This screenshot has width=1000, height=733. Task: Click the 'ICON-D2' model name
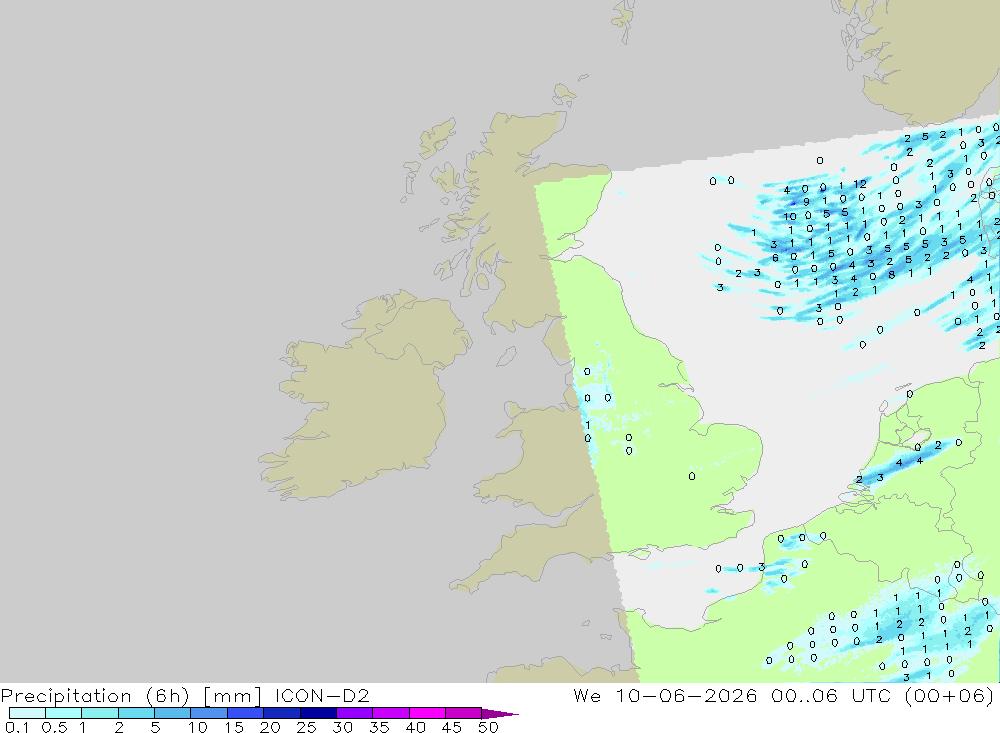(x=322, y=695)
